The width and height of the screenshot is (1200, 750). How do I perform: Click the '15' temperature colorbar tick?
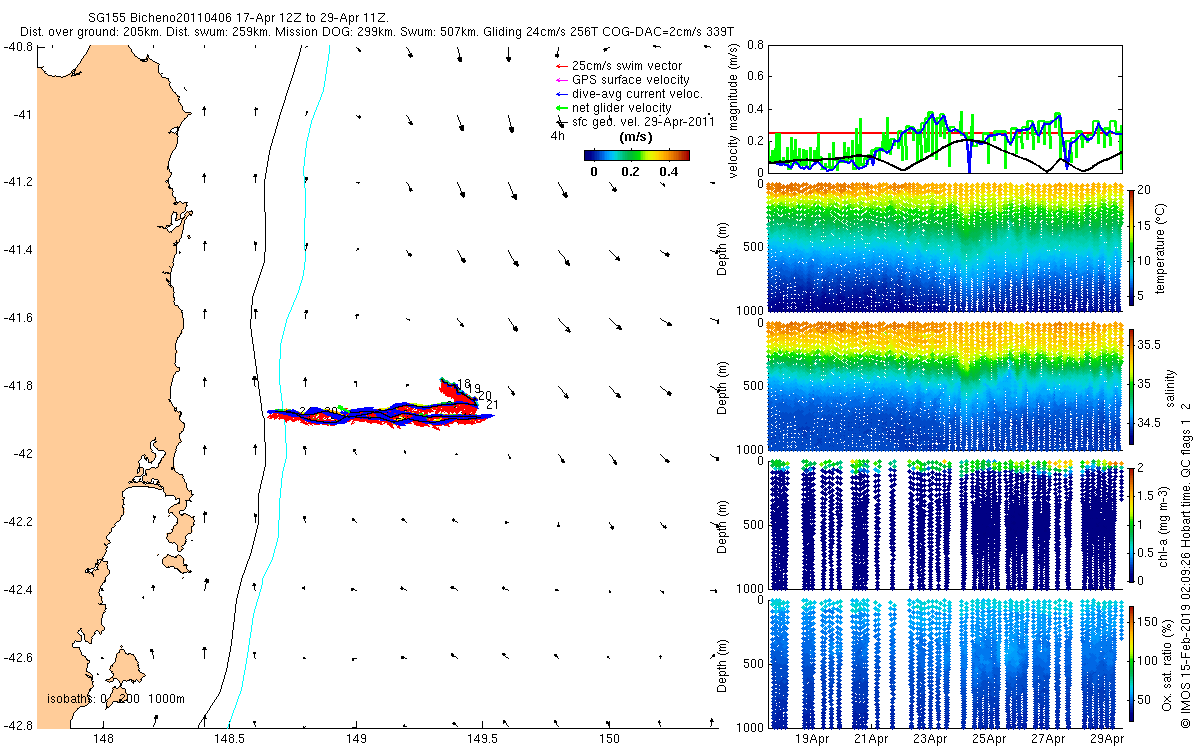pos(1146,226)
